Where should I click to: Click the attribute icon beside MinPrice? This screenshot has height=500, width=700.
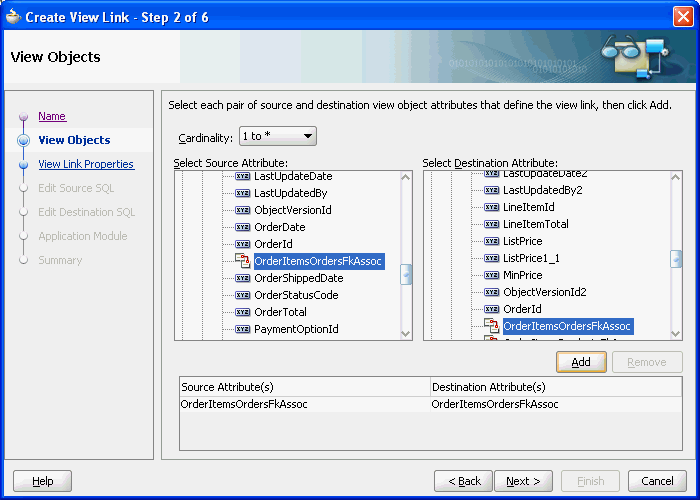click(x=492, y=275)
